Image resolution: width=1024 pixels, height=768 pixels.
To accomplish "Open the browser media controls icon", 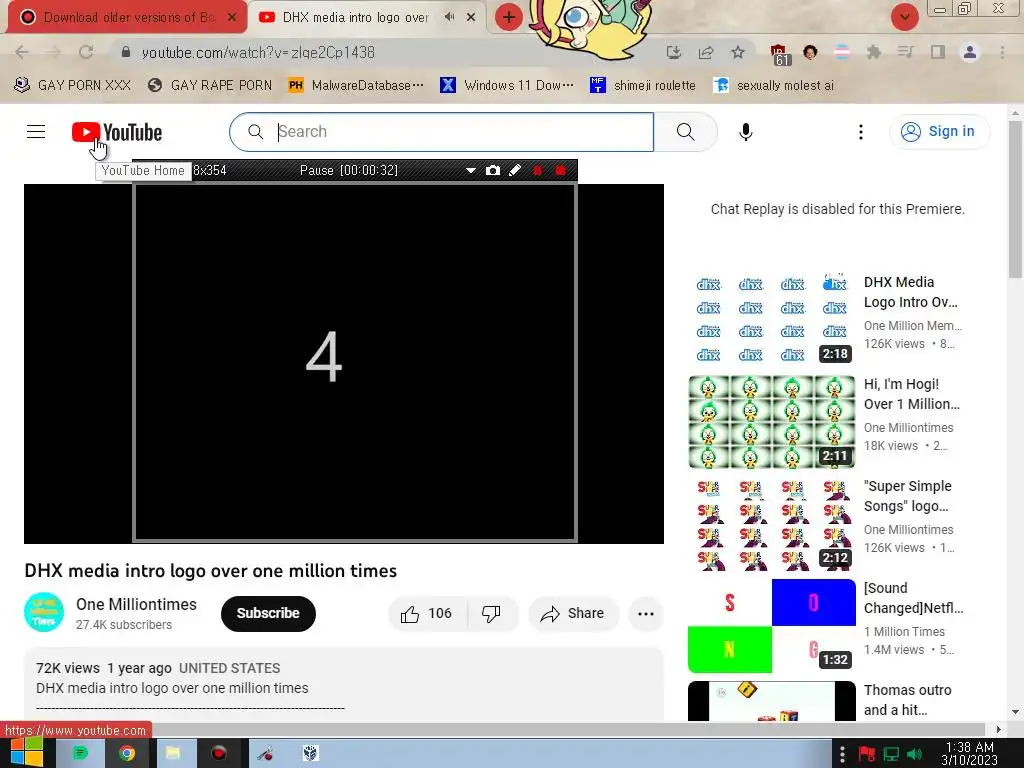I will [x=906, y=52].
